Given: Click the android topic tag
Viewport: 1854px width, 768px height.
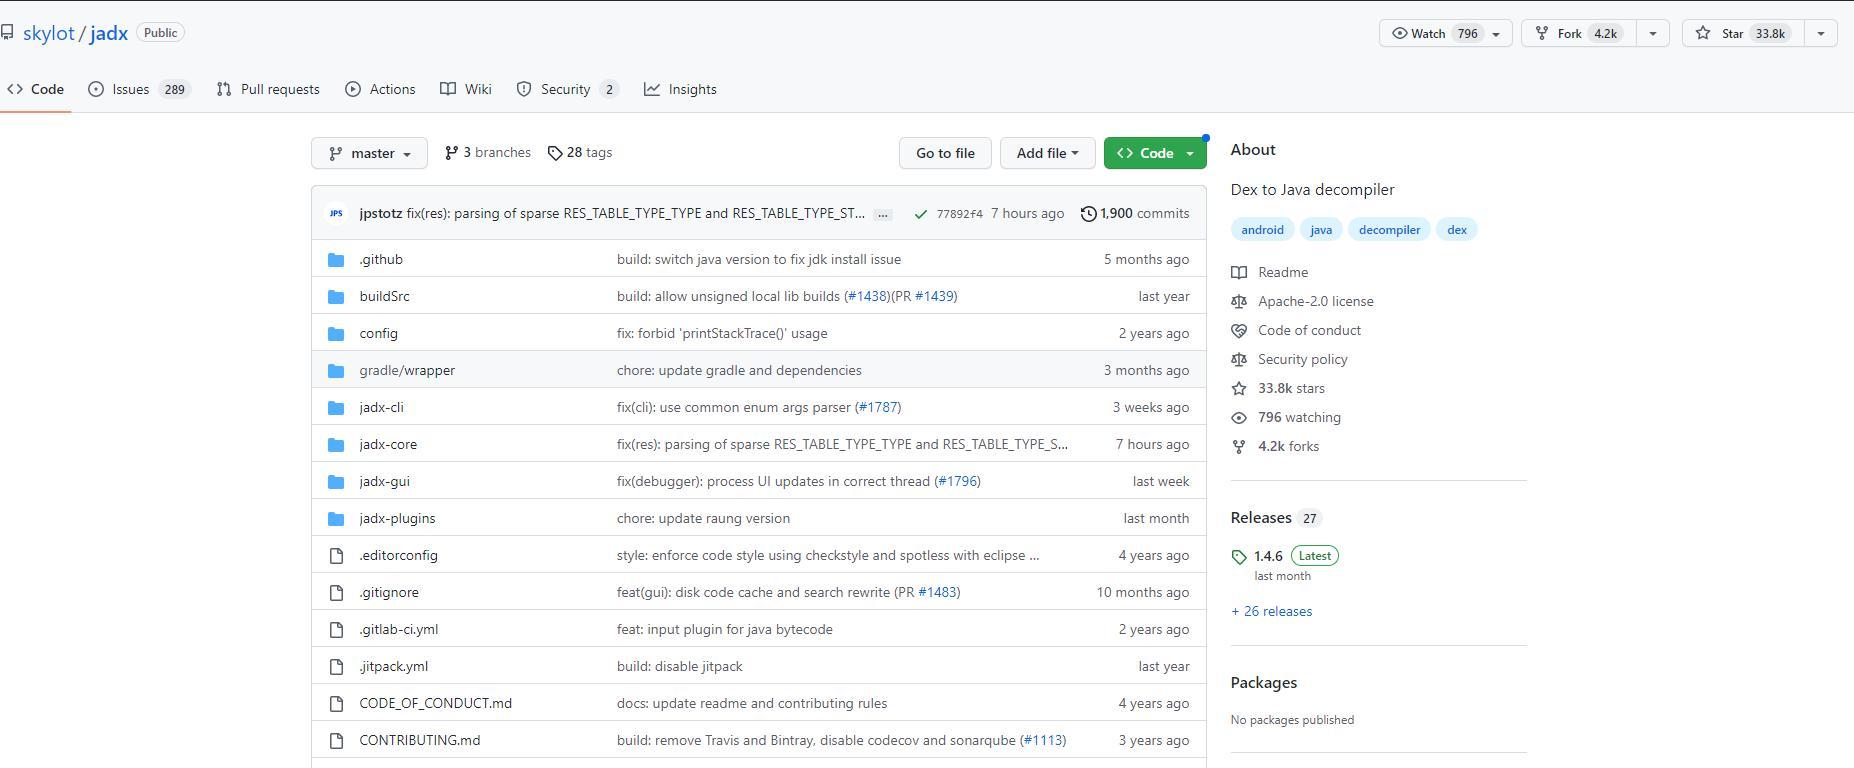Looking at the screenshot, I should [x=1262, y=230].
